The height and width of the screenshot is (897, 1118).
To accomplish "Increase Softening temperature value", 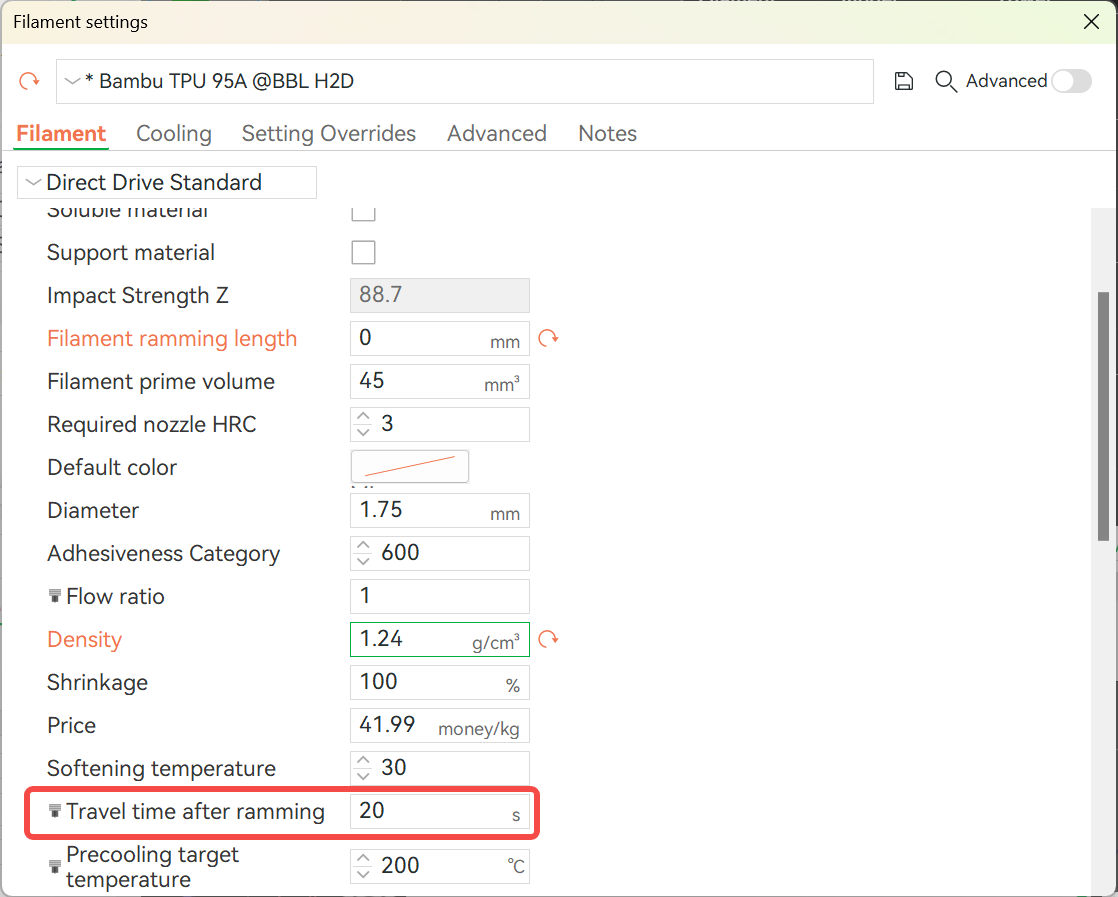I will pyautogui.click(x=363, y=760).
